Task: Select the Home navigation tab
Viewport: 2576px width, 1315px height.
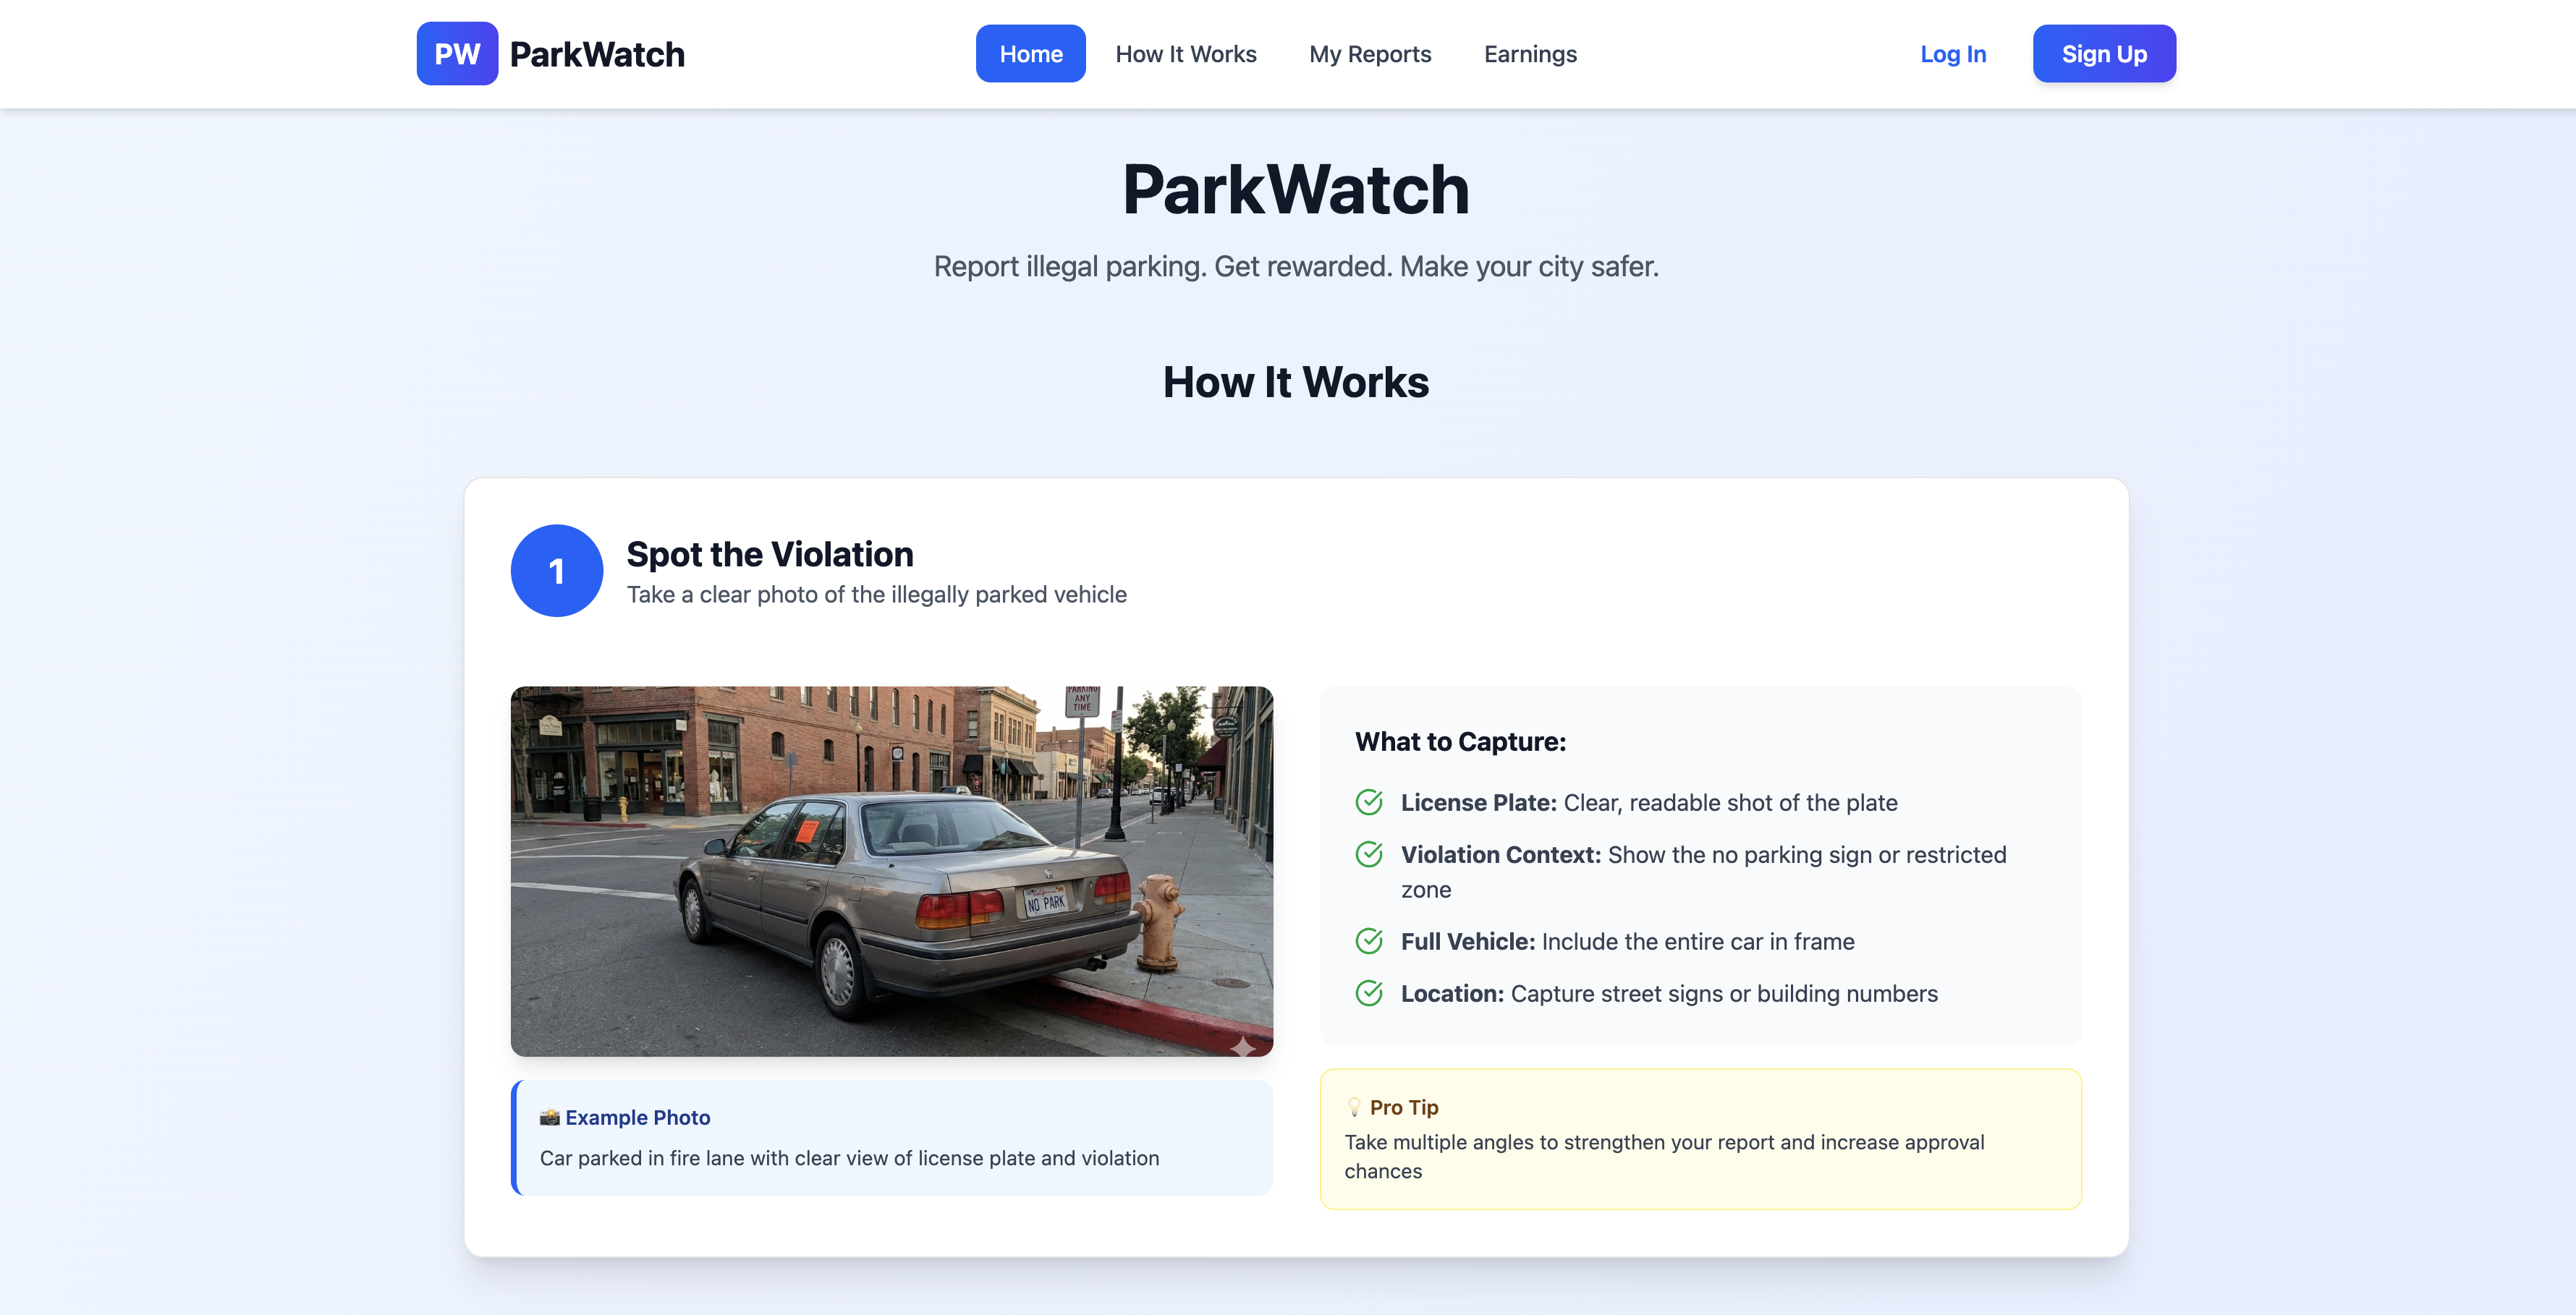Action: 1030,54
